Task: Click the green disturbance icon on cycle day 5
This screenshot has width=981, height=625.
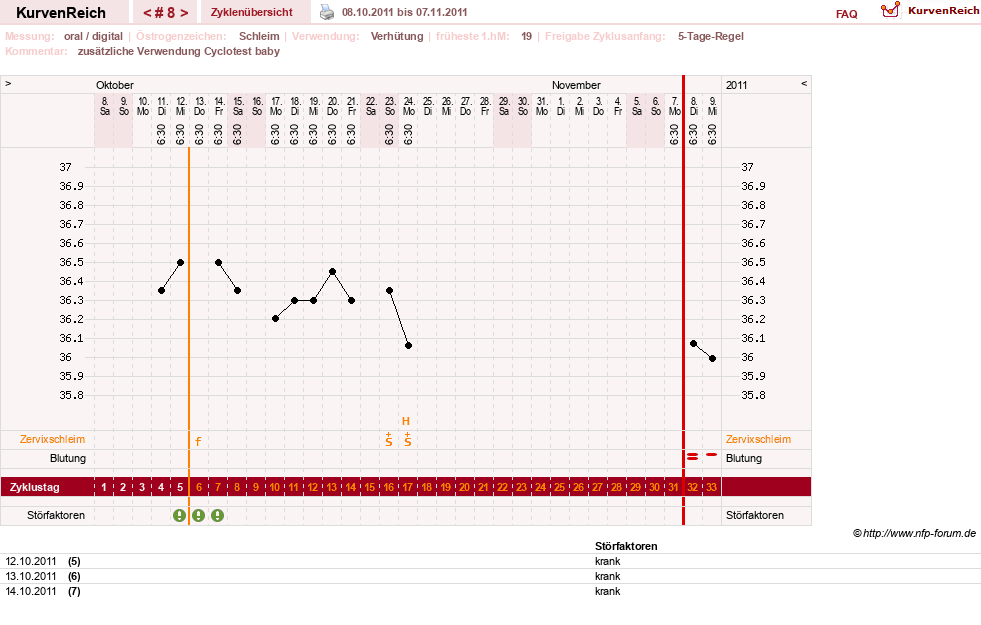Action: pos(180,516)
